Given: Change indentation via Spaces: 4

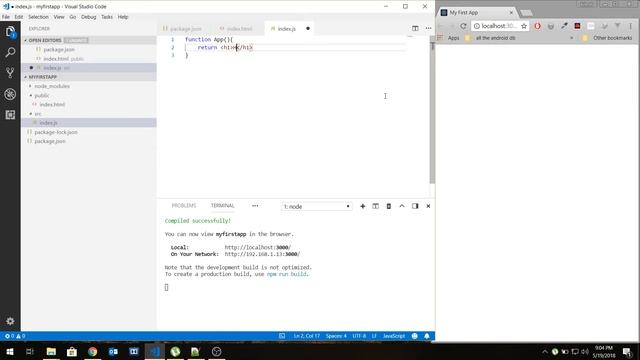Looking at the screenshot, I should tap(336, 336).
